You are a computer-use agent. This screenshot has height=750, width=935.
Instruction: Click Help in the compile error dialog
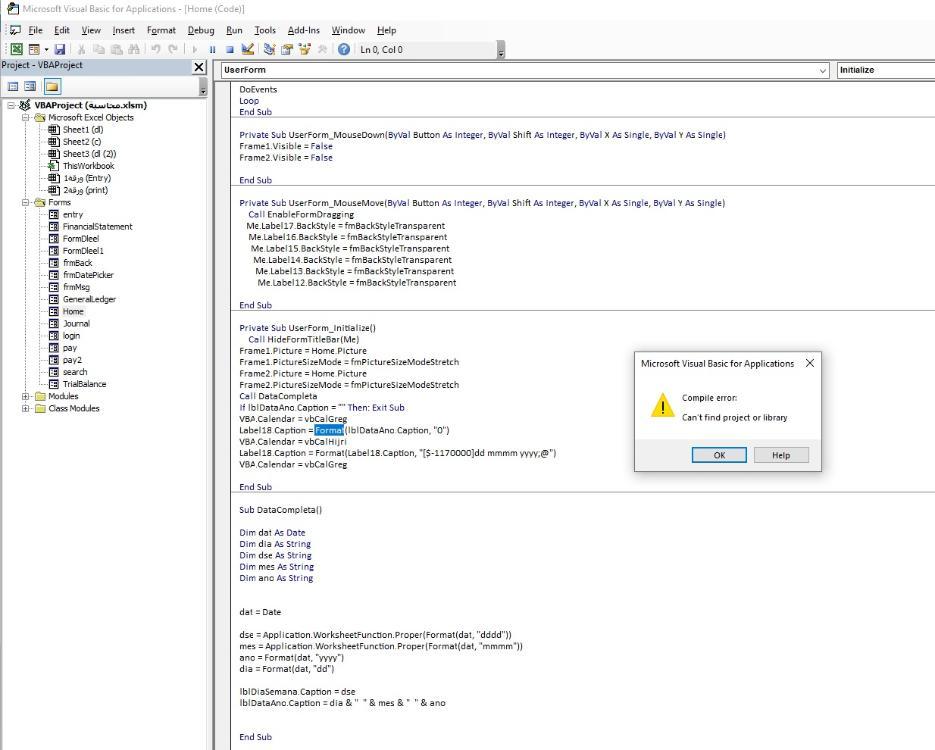[x=781, y=455]
